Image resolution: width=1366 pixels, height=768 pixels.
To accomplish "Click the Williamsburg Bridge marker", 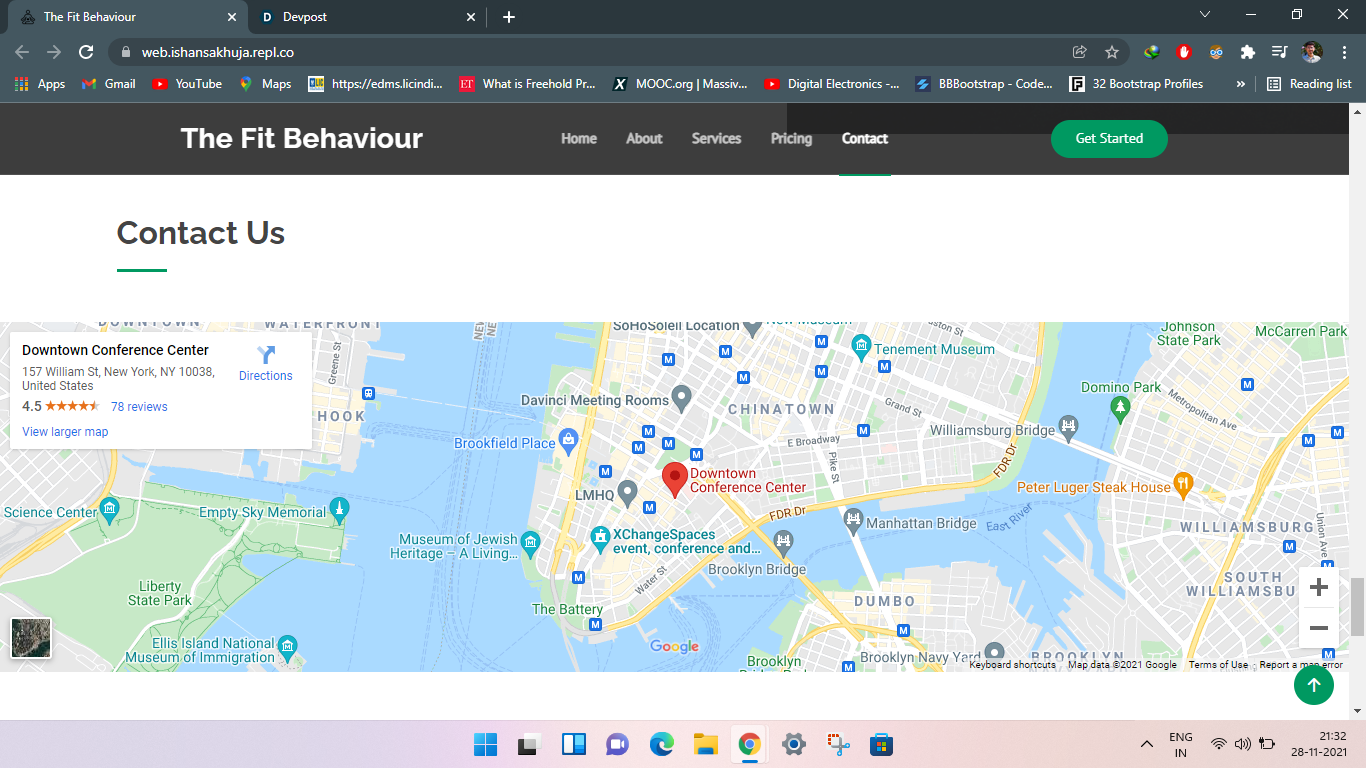I will click(x=1069, y=427).
